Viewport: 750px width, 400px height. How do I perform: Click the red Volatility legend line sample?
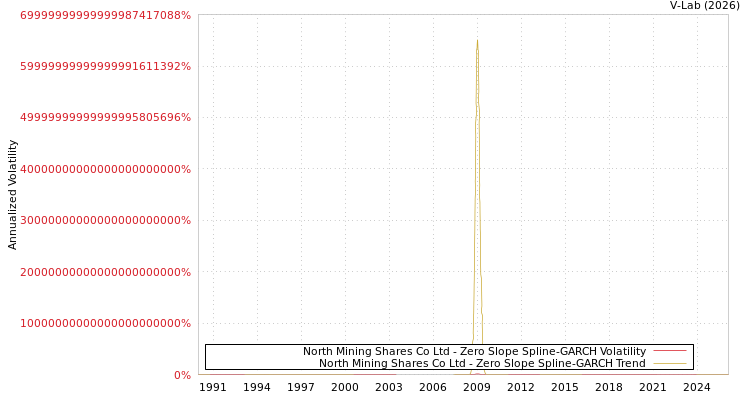[x=670, y=351]
